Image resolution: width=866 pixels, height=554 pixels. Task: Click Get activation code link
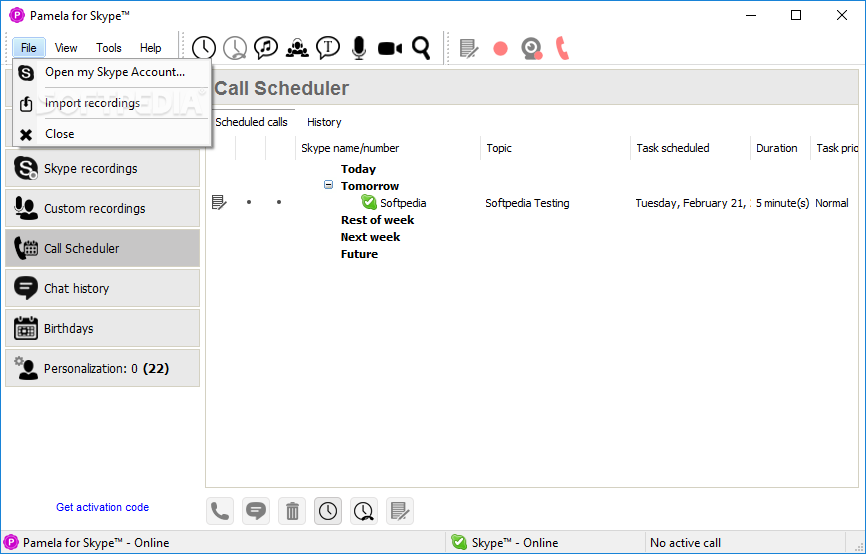(102, 507)
